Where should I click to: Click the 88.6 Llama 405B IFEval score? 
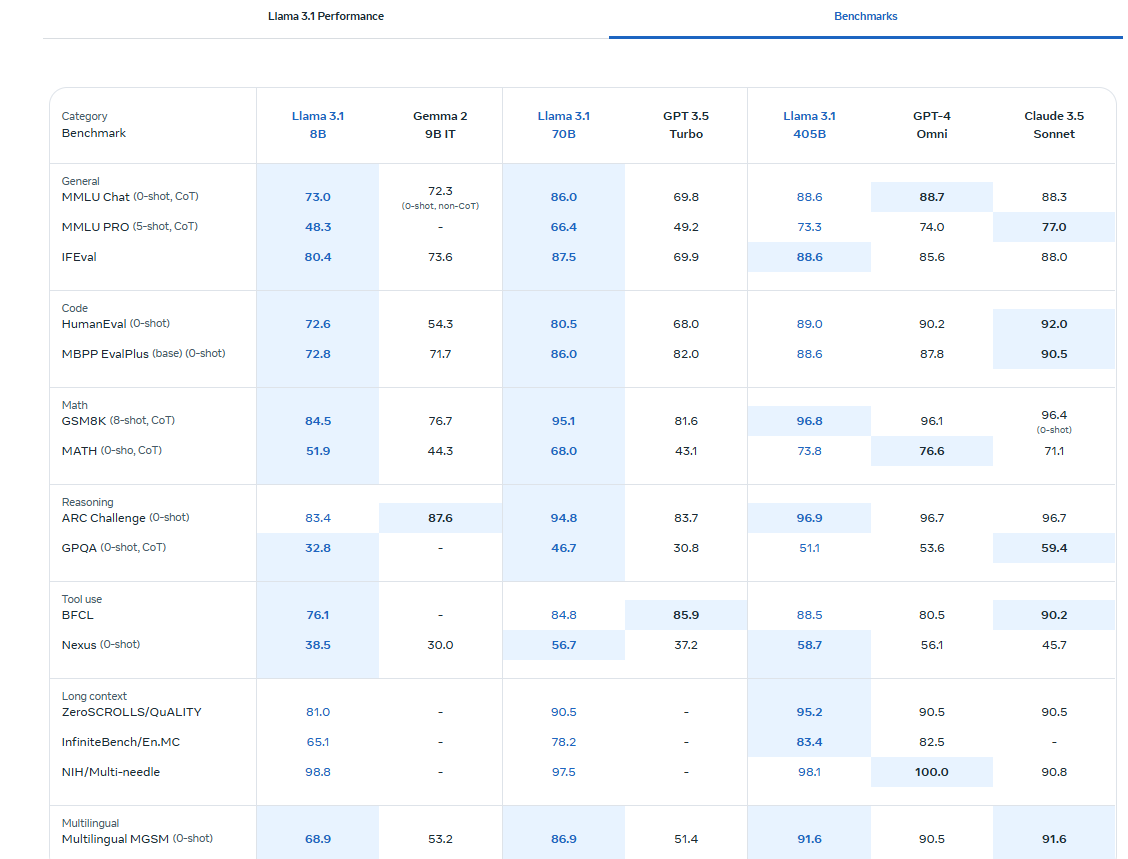pyautogui.click(x=809, y=258)
